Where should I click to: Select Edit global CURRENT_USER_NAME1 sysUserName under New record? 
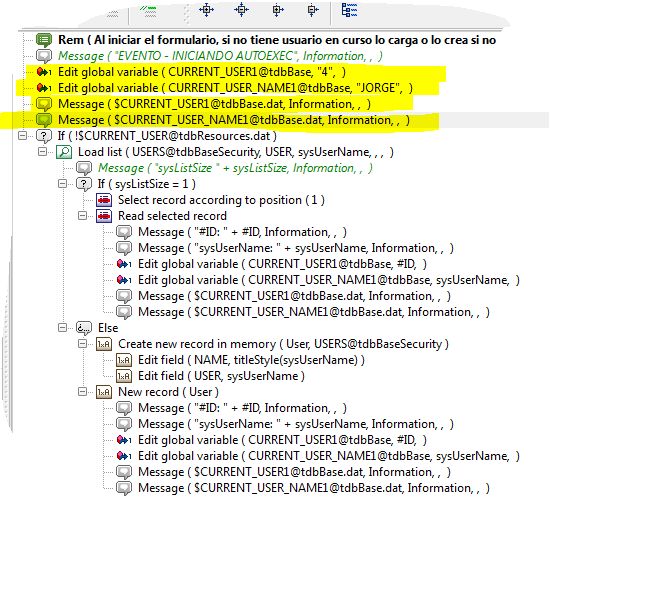329,456
